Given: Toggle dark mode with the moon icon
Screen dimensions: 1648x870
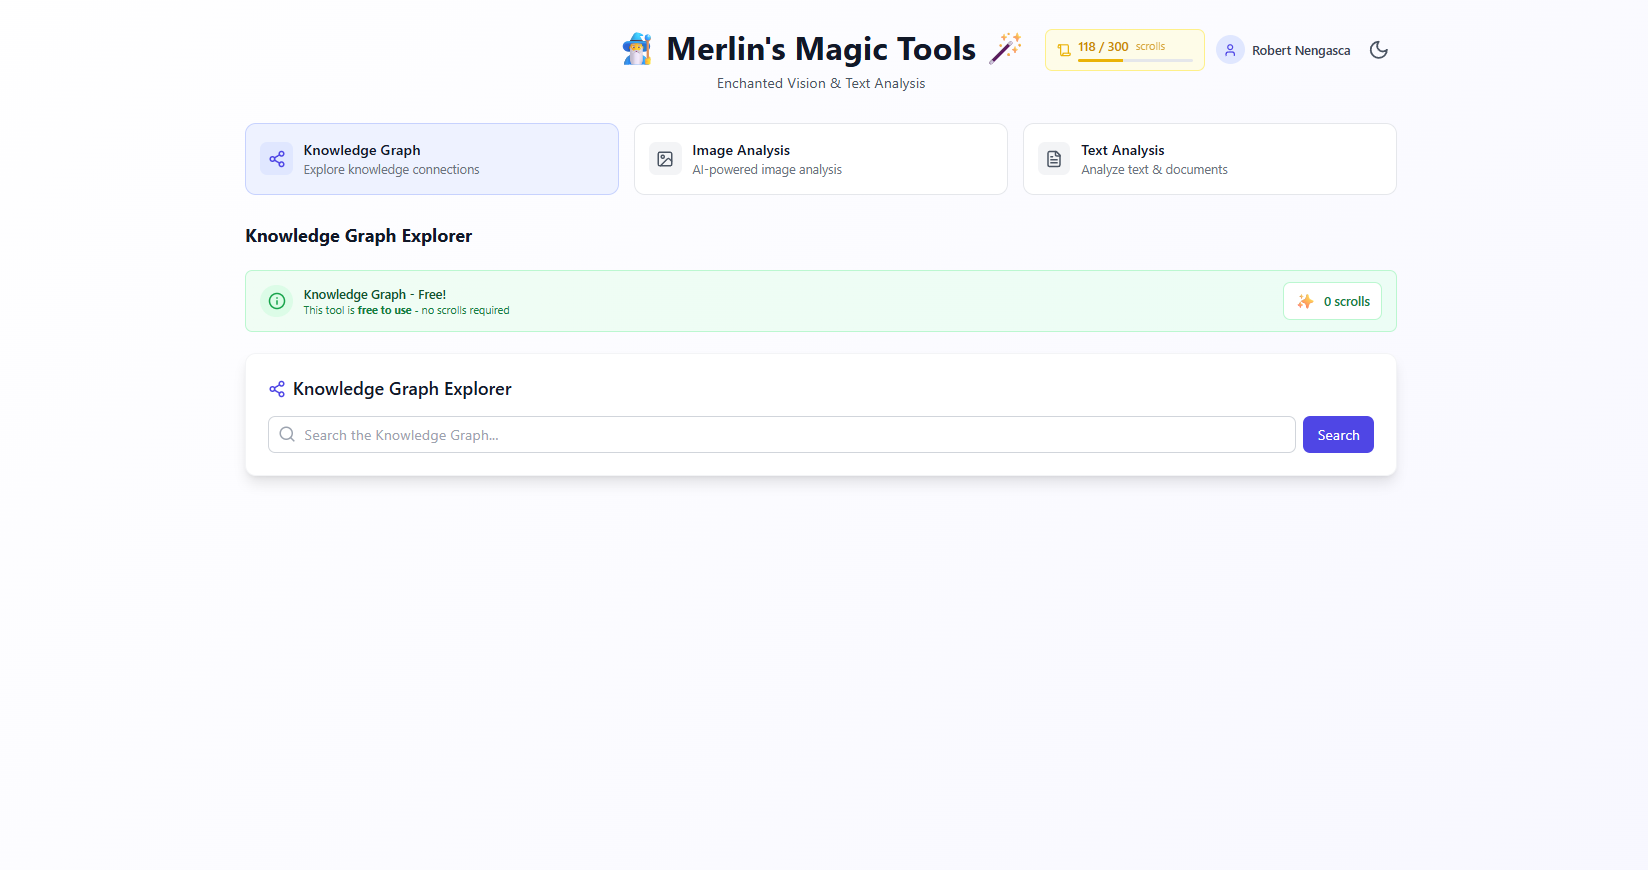Looking at the screenshot, I should (1378, 50).
